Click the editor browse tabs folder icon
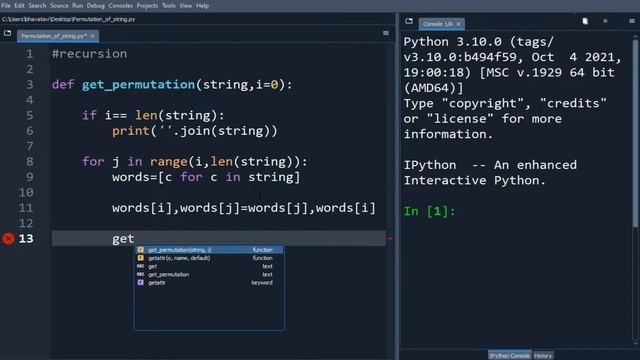 point(7,33)
